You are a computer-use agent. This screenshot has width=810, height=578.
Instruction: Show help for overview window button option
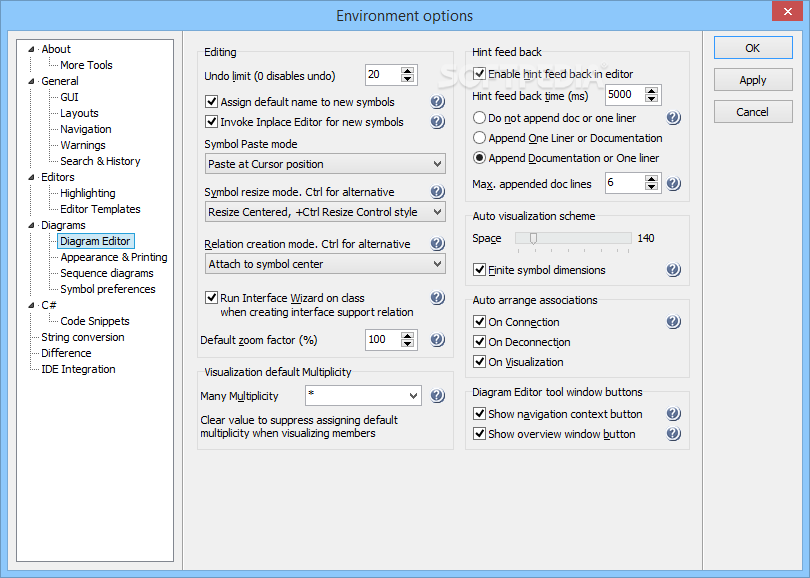(x=673, y=434)
